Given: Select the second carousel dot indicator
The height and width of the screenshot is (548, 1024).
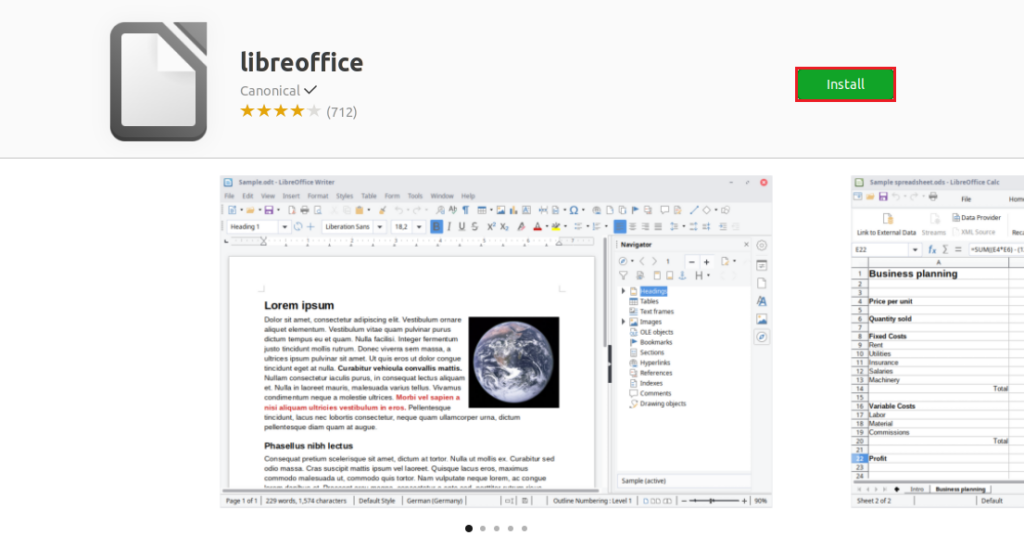Looking at the screenshot, I should click(x=482, y=528).
